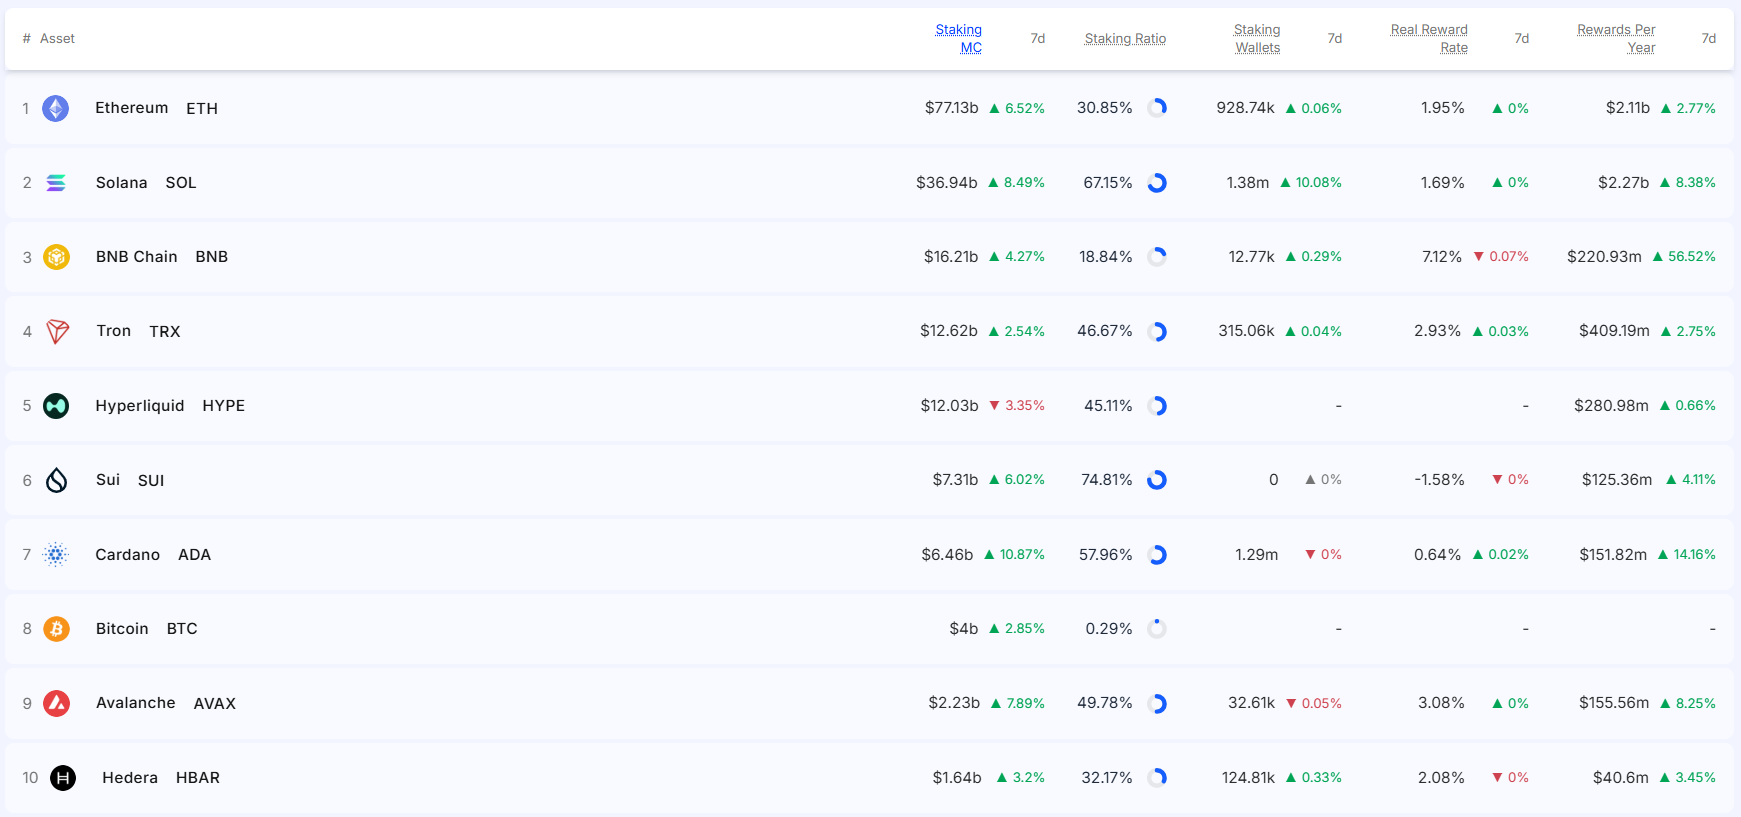The image size is (1741, 817).
Task: Sort by Staking Wallets header
Action: coord(1257,39)
